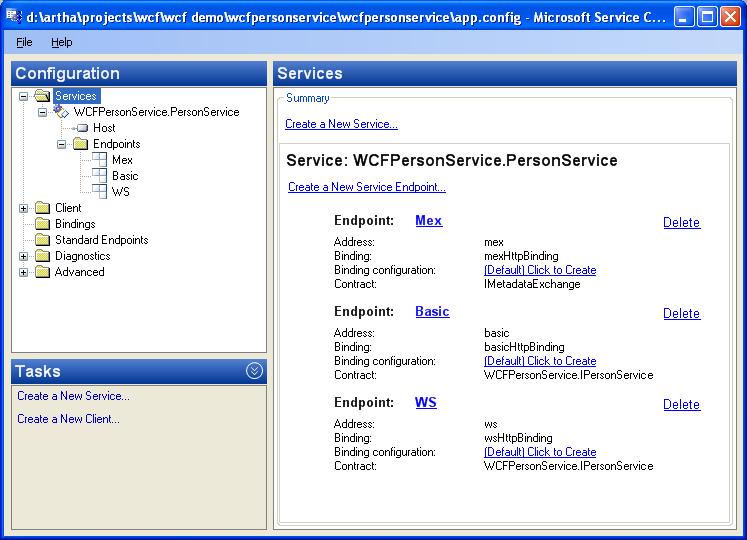
Task: Create binding configuration for Basic endpoint
Action: pyautogui.click(x=540, y=361)
